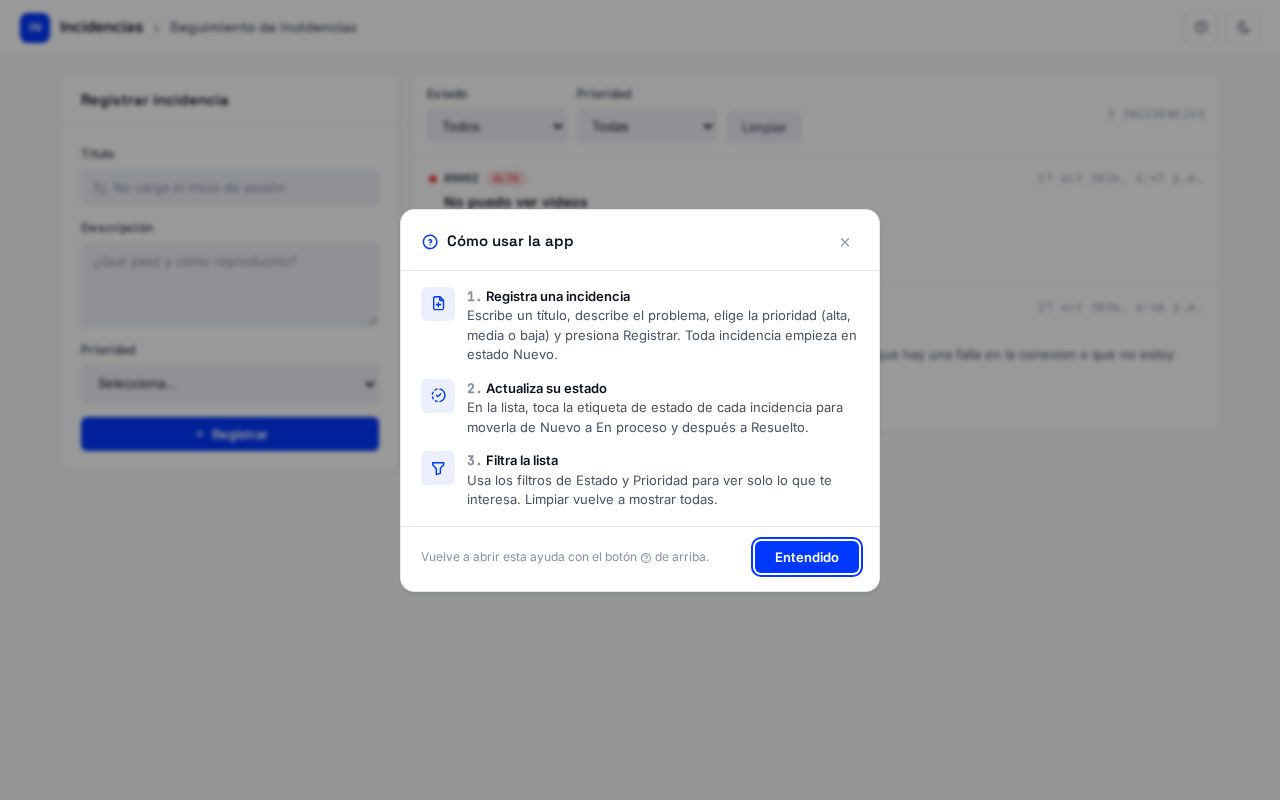Close the help dialog with the X

[845, 242]
